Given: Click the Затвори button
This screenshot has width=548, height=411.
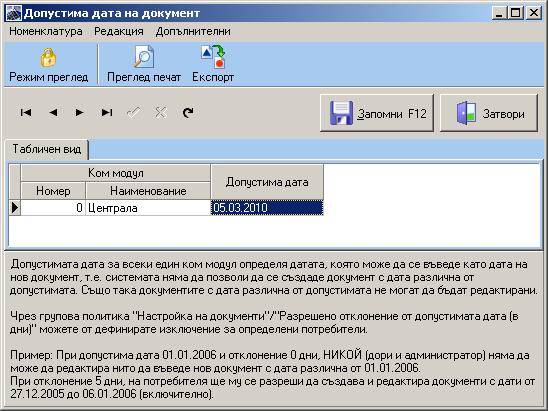Looking at the screenshot, I should 489,113.
